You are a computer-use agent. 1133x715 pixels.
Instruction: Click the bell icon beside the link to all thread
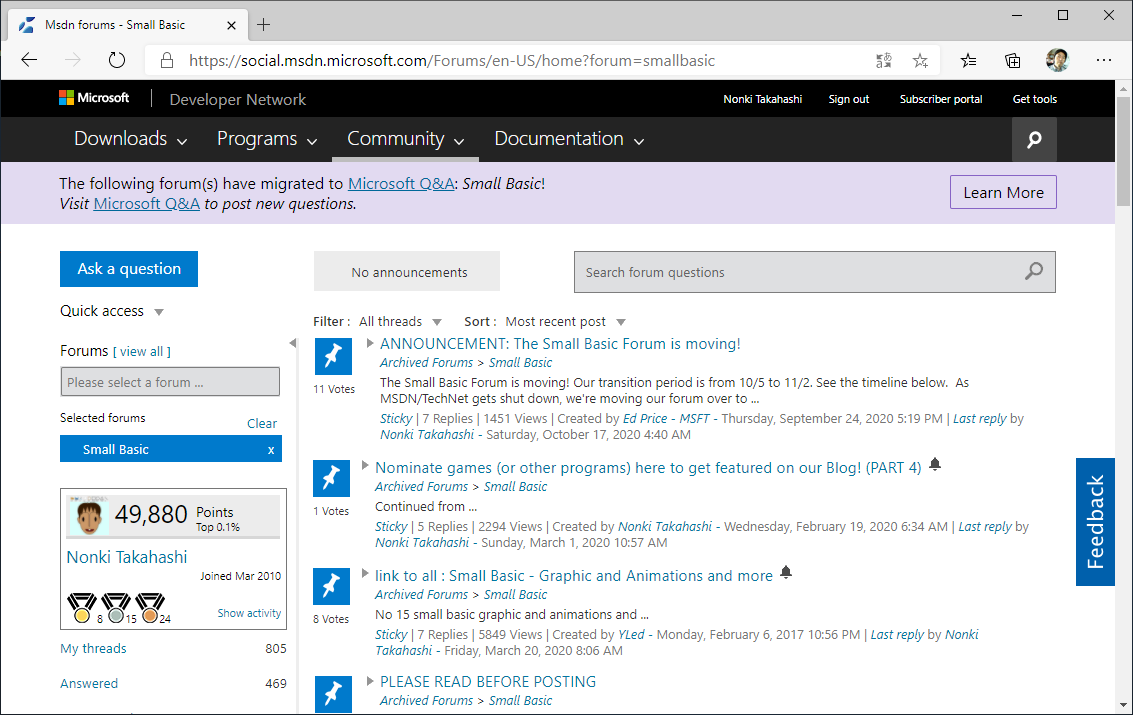786,573
